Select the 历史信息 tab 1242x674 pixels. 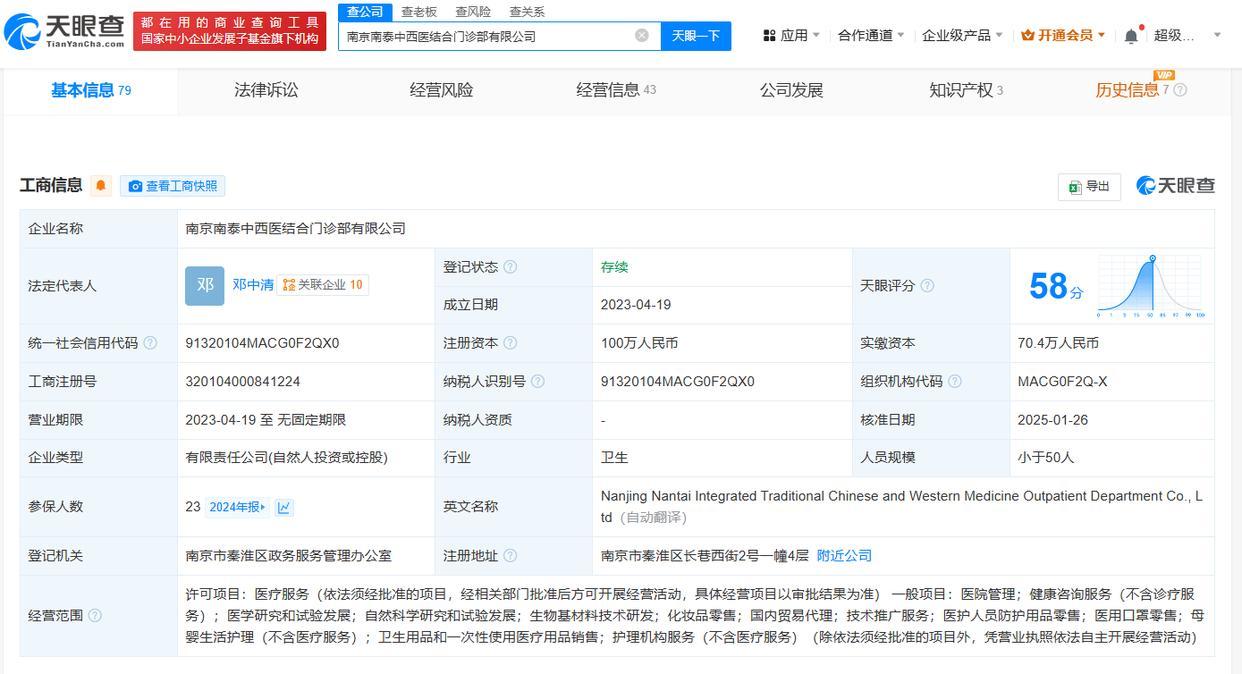pyautogui.click(x=1132, y=90)
